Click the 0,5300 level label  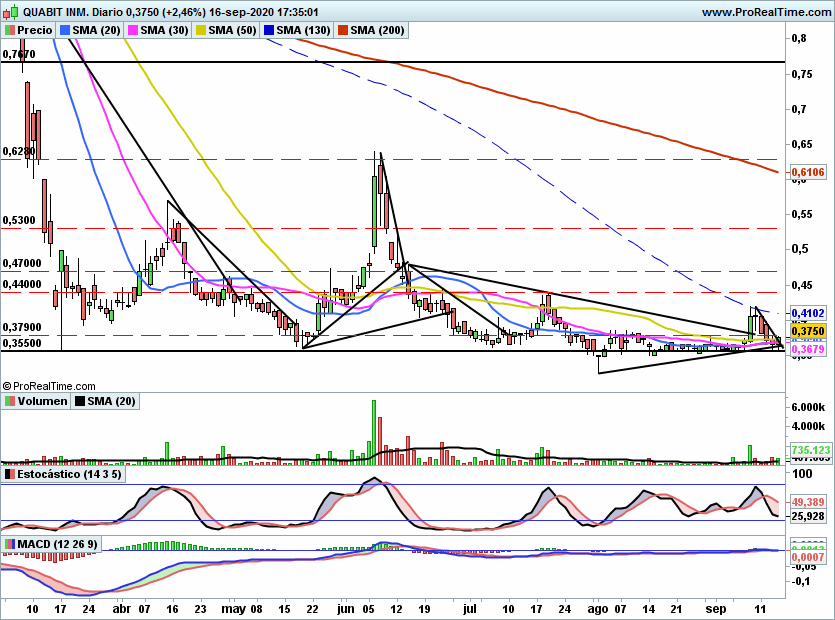point(19,221)
